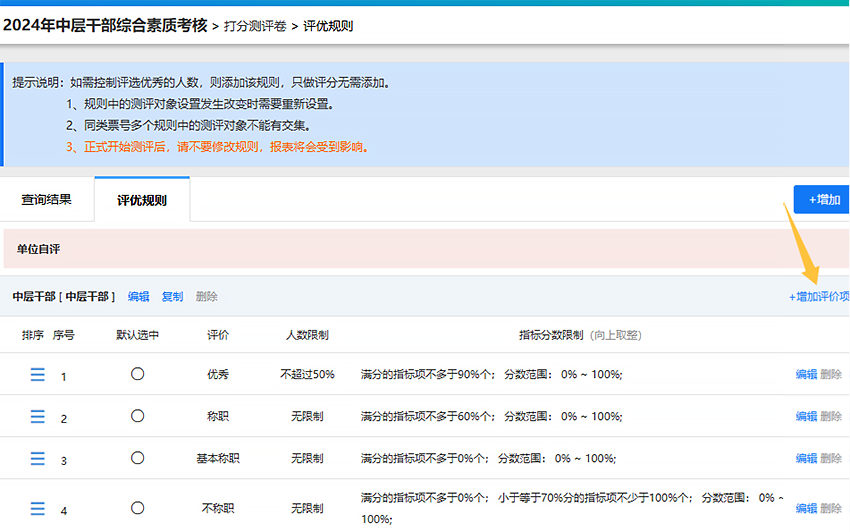Click the 称职 evaluation name cell
This screenshot has width=850, height=532.
point(218,416)
